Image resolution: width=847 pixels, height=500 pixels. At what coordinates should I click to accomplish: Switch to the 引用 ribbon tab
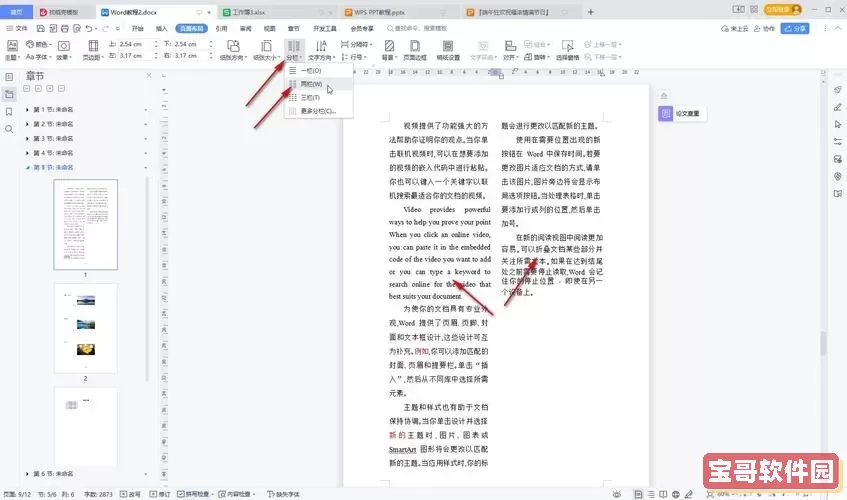click(221, 28)
